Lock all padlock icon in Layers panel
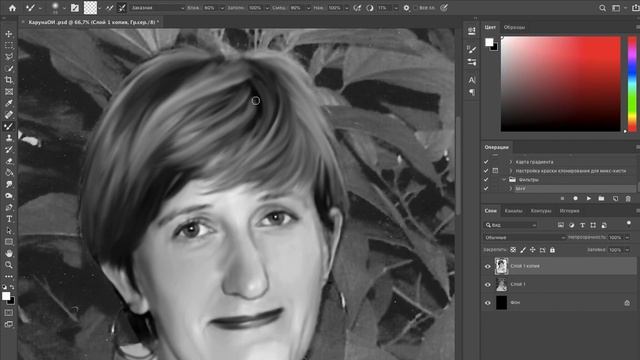This screenshot has height=360, width=640. tap(552, 250)
